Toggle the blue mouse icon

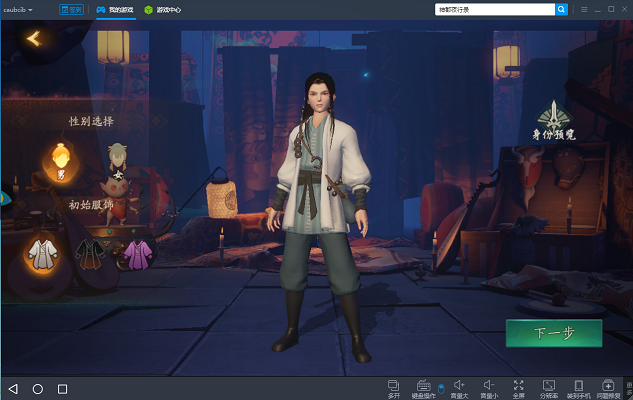pyautogui.click(x=441, y=389)
